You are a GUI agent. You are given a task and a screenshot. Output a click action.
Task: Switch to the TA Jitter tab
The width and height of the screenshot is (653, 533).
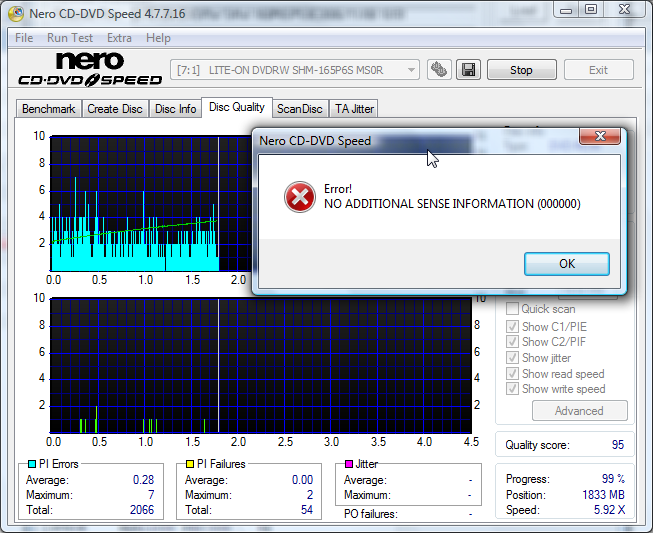point(354,109)
